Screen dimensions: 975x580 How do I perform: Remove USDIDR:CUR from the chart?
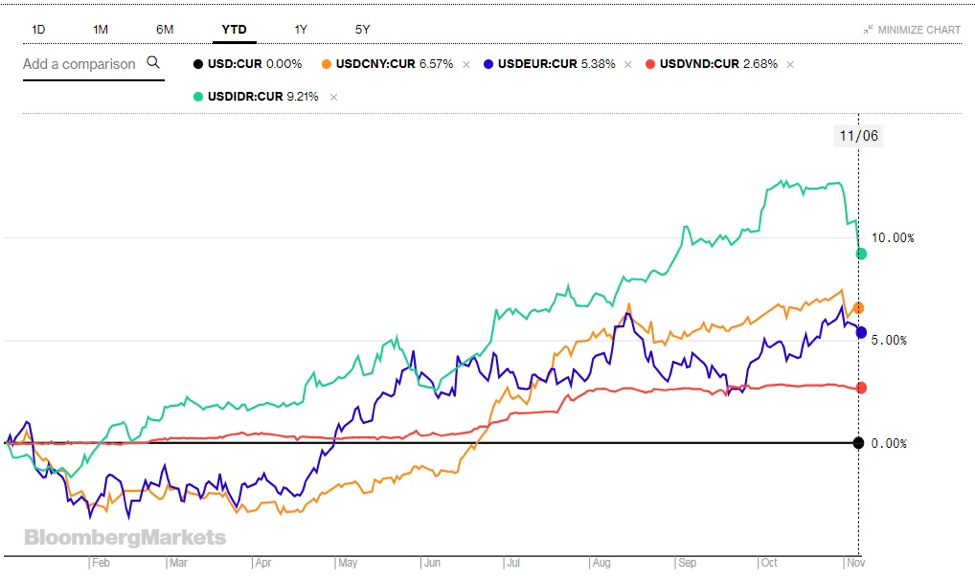point(333,97)
